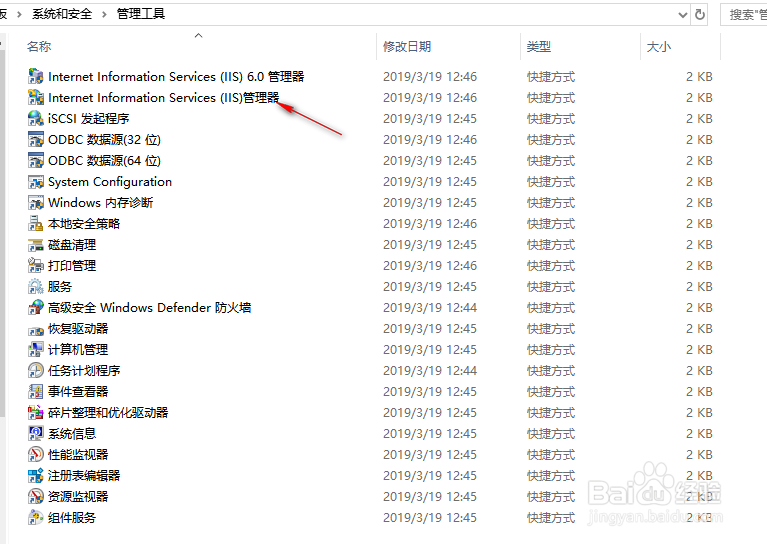Image resolution: width=767 pixels, height=544 pixels.
Task: Select the file name 'System Configuration'
Action: coord(110,182)
